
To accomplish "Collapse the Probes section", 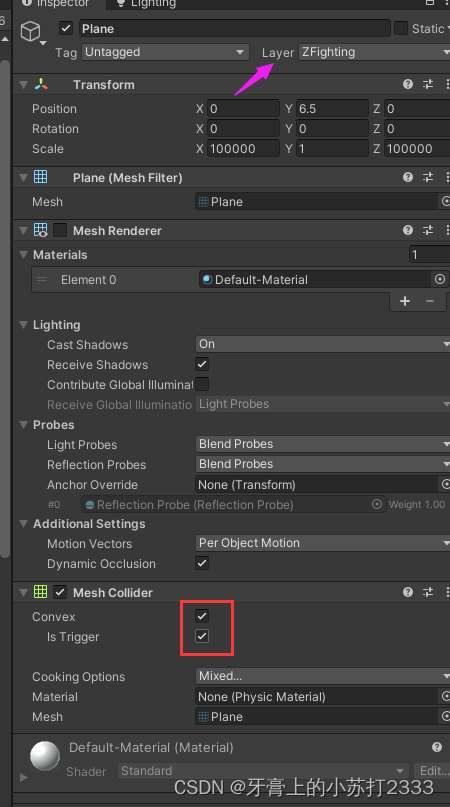I will pyautogui.click(x=24, y=425).
